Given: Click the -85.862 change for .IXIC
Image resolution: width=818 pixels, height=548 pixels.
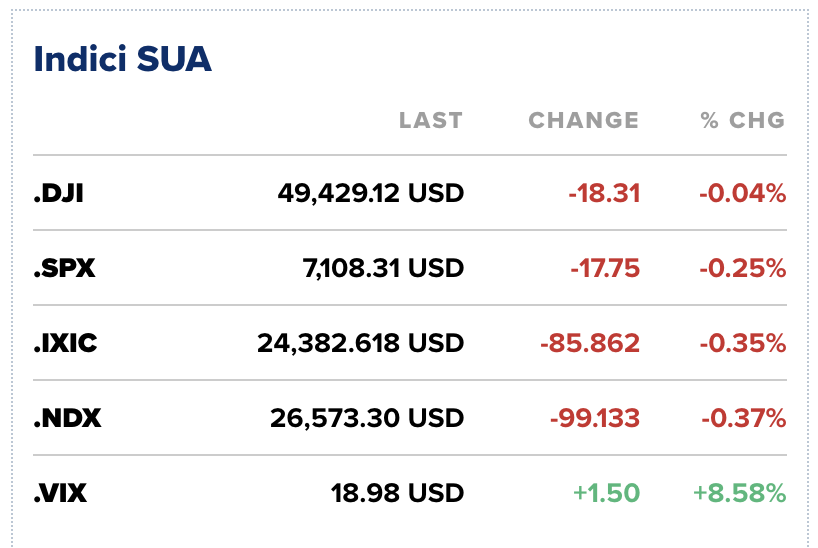Looking at the screenshot, I should click(x=590, y=343).
